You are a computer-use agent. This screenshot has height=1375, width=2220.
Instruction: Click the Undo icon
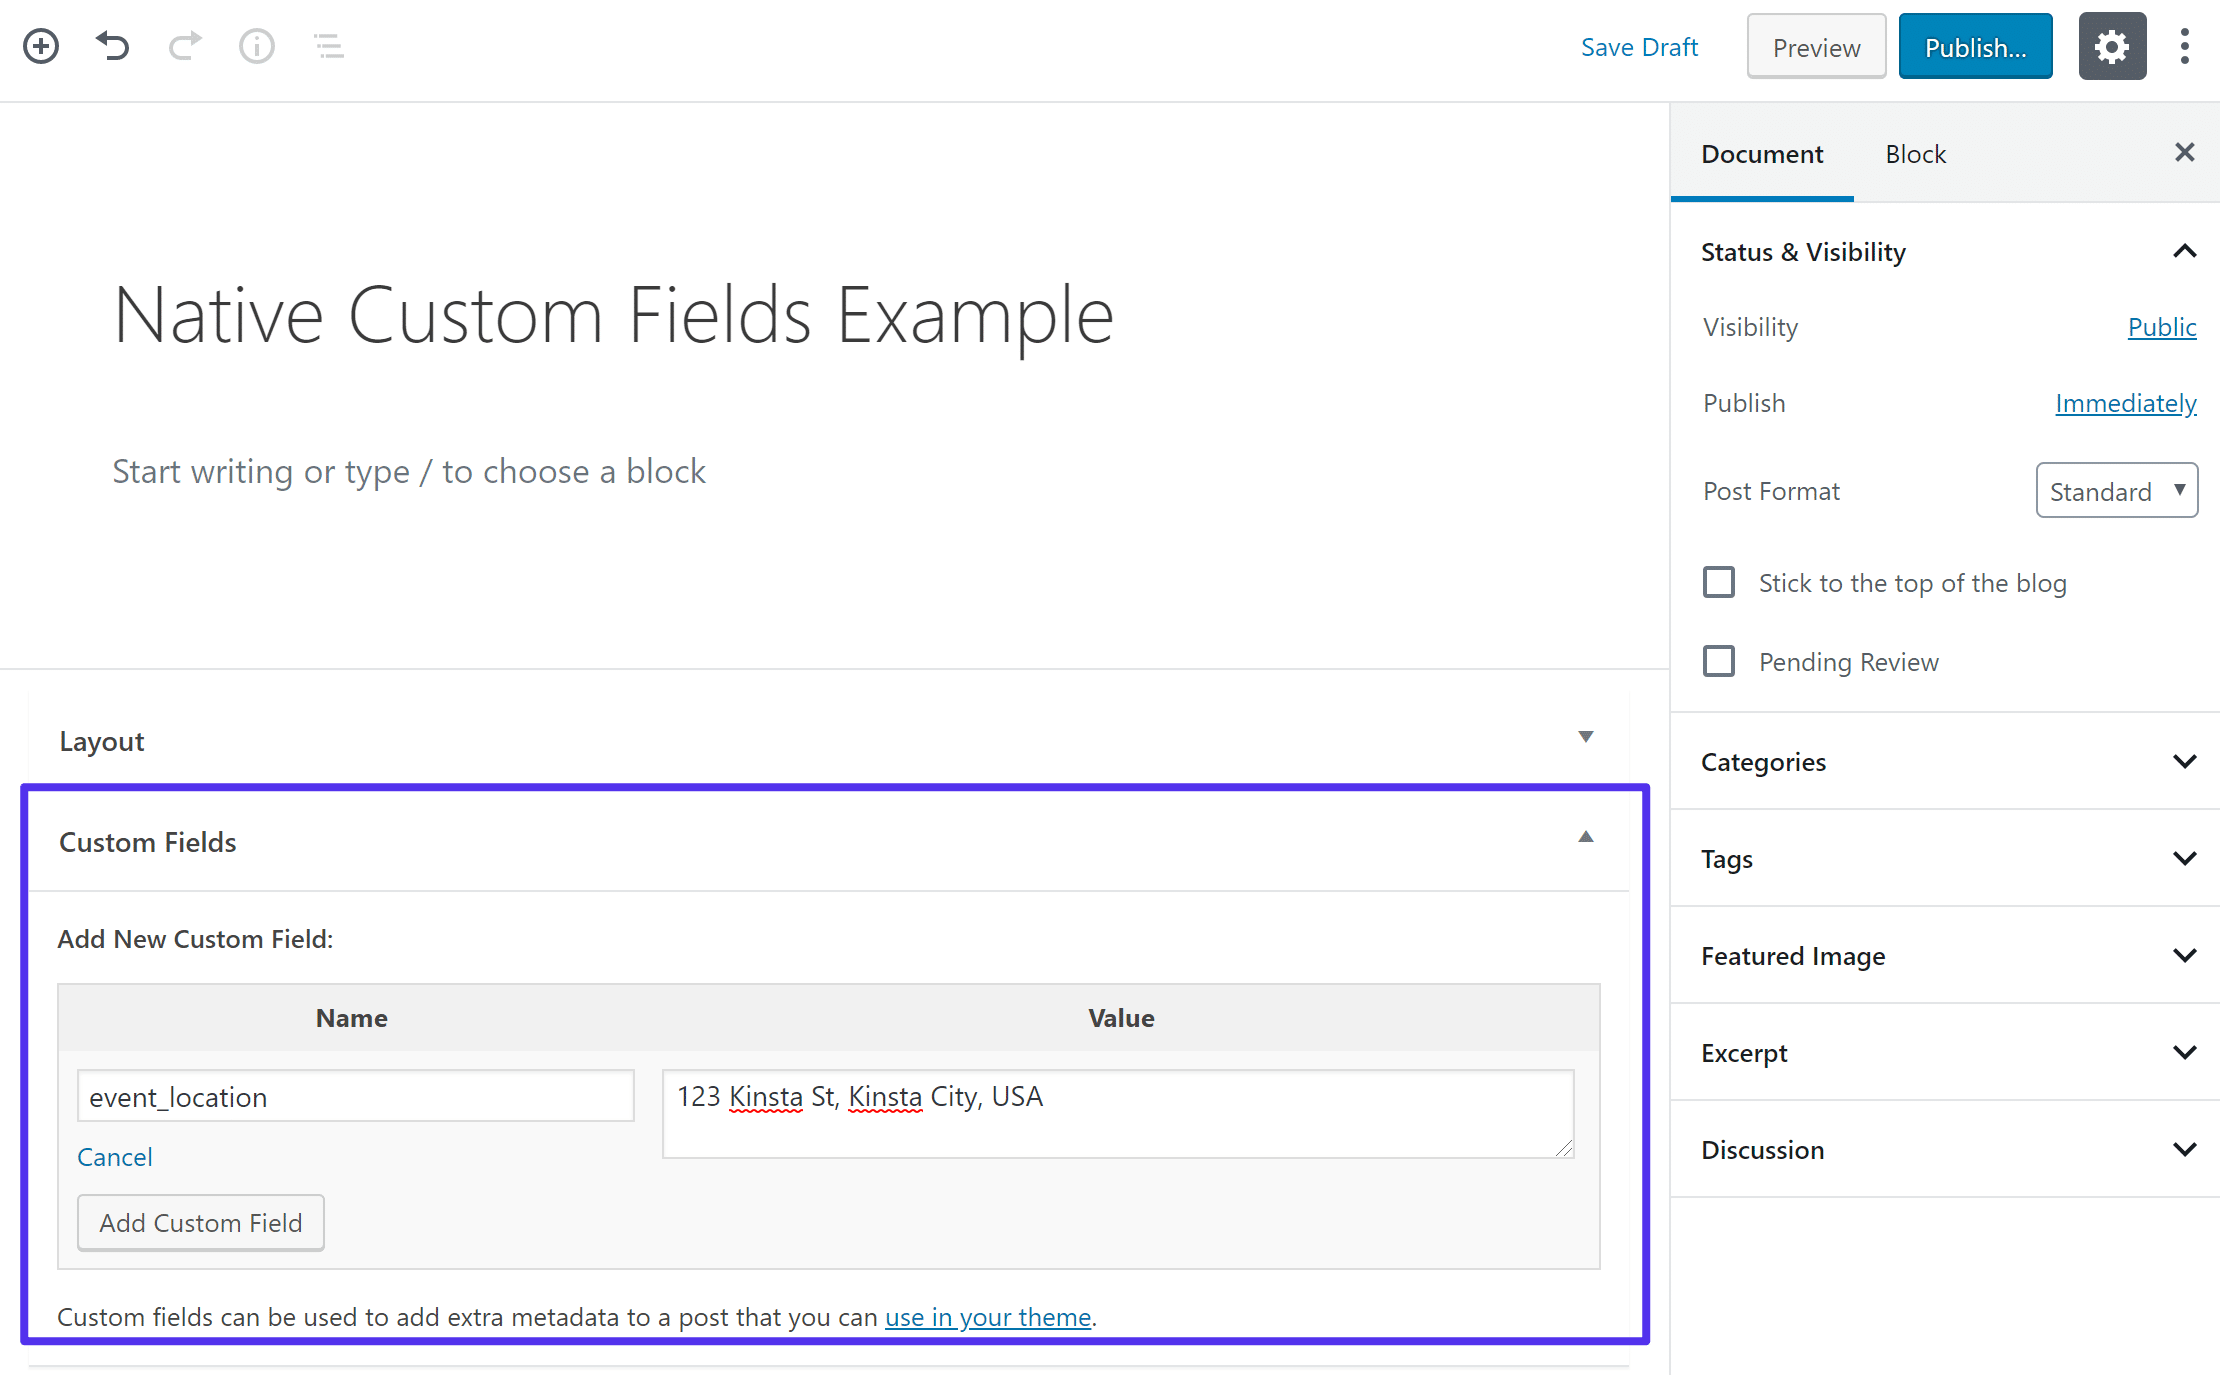click(113, 46)
